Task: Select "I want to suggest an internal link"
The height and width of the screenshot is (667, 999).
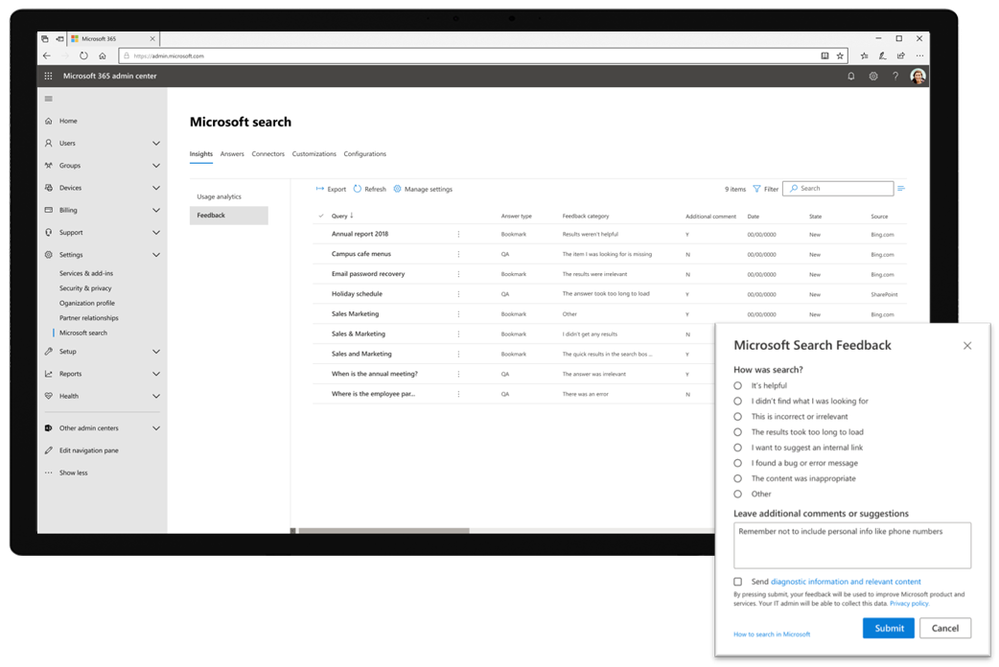Action: (737, 447)
